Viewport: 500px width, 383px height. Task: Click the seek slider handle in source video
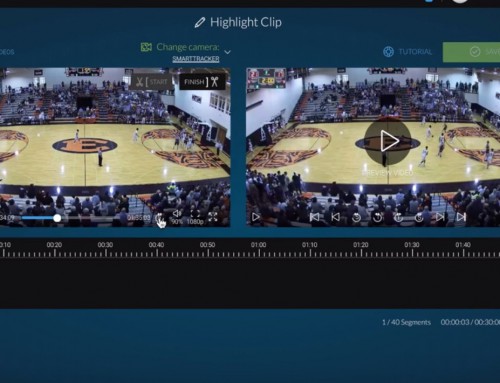(x=57, y=218)
